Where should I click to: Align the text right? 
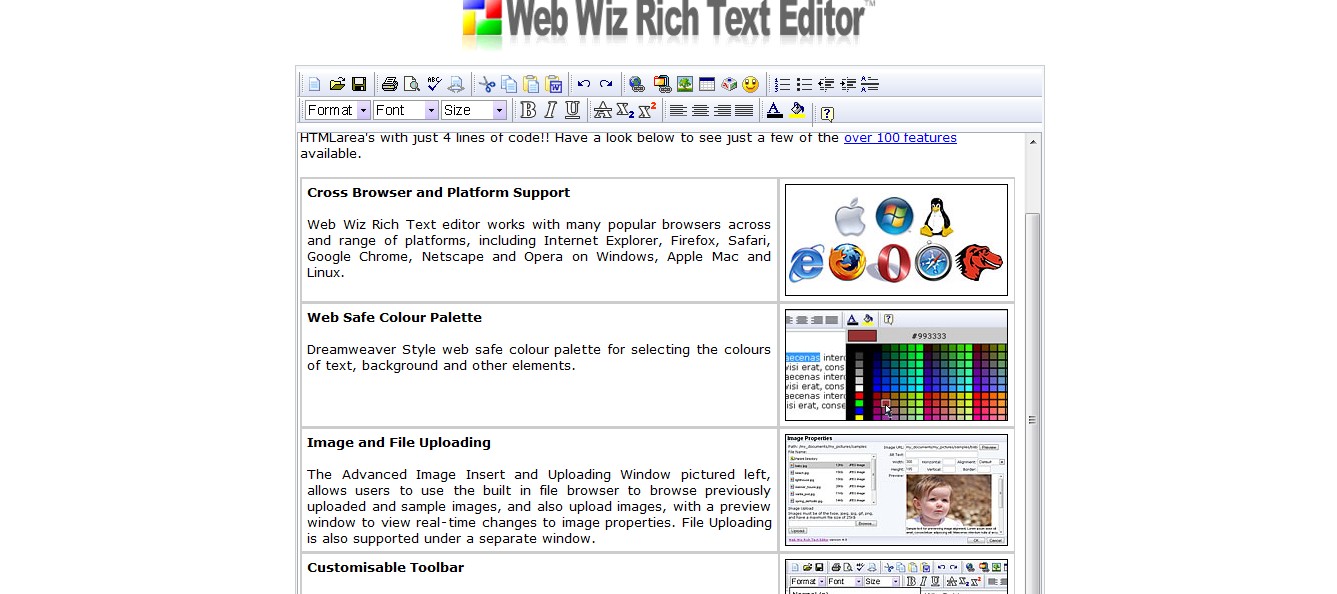click(722, 110)
